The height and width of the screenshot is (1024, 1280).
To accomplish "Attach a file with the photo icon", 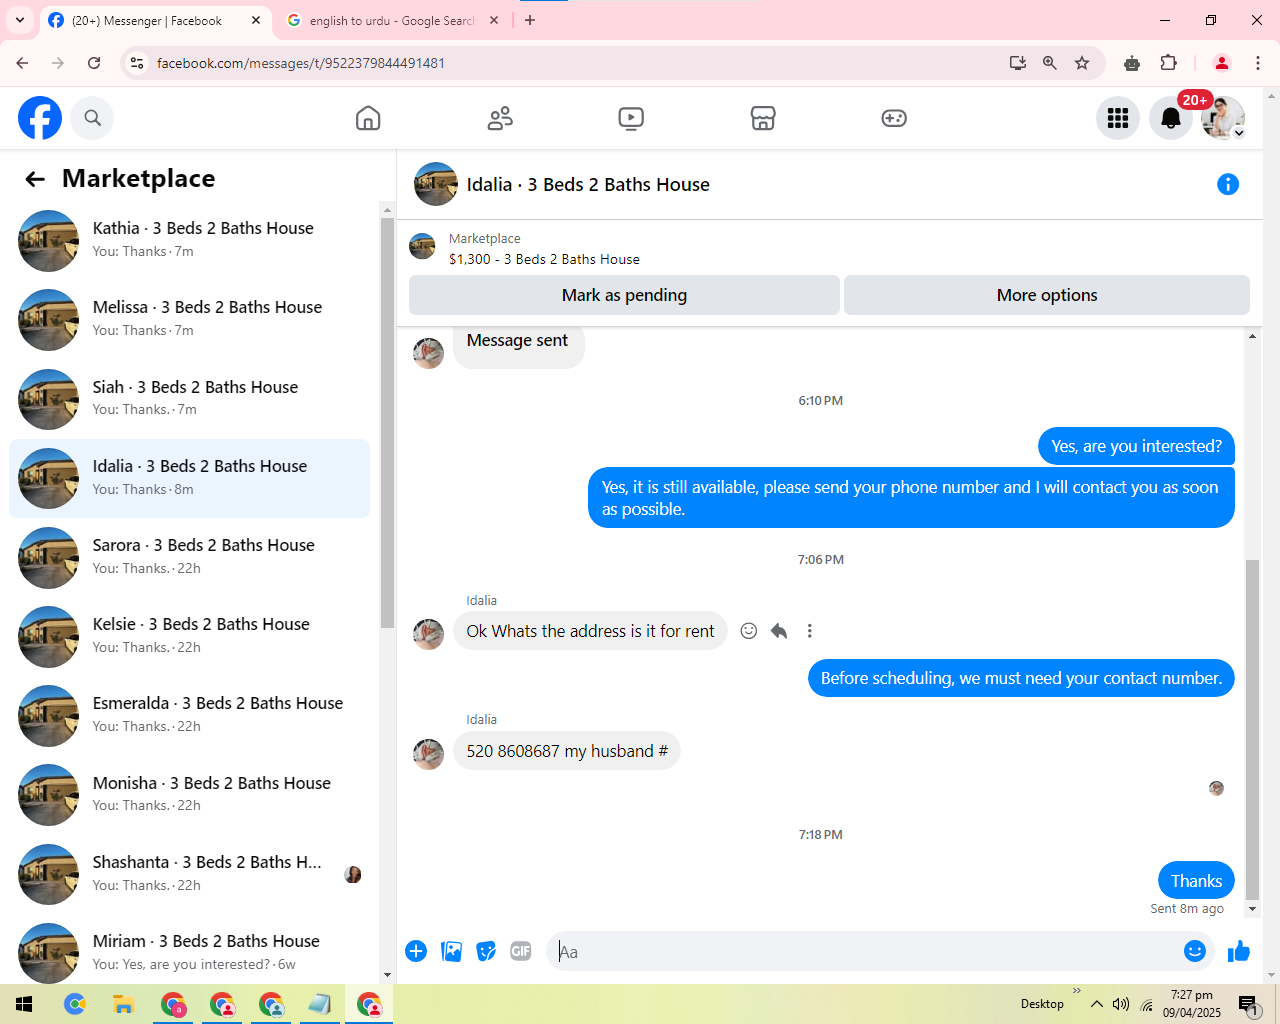I will click(452, 951).
